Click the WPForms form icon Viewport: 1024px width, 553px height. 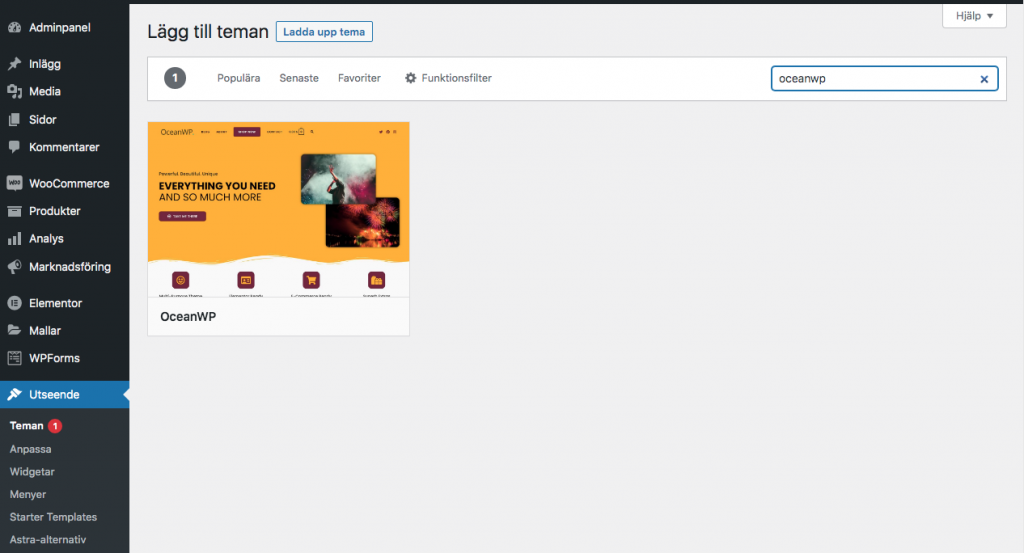pos(14,358)
